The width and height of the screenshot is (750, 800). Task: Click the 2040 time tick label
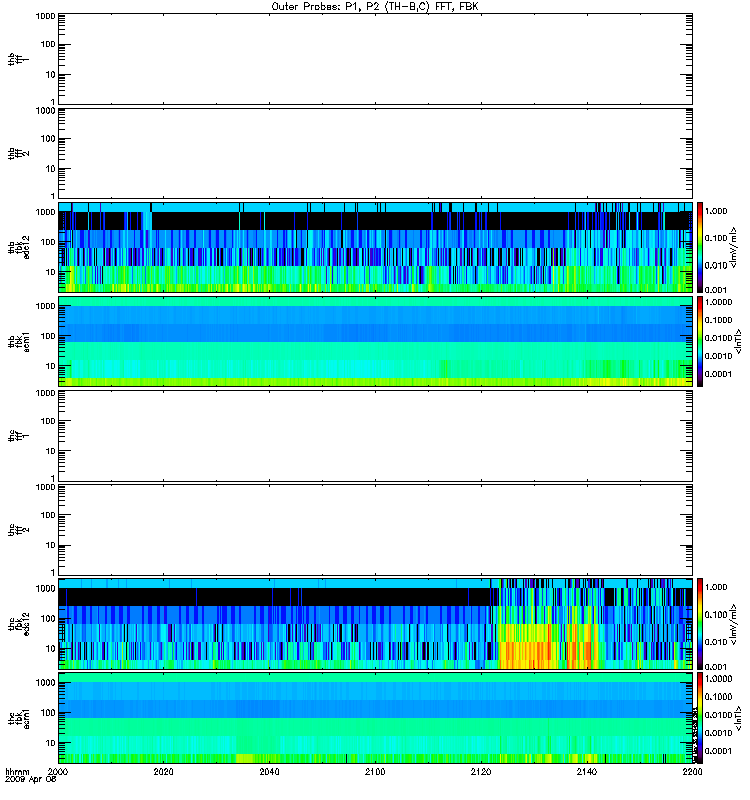[269, 772]
